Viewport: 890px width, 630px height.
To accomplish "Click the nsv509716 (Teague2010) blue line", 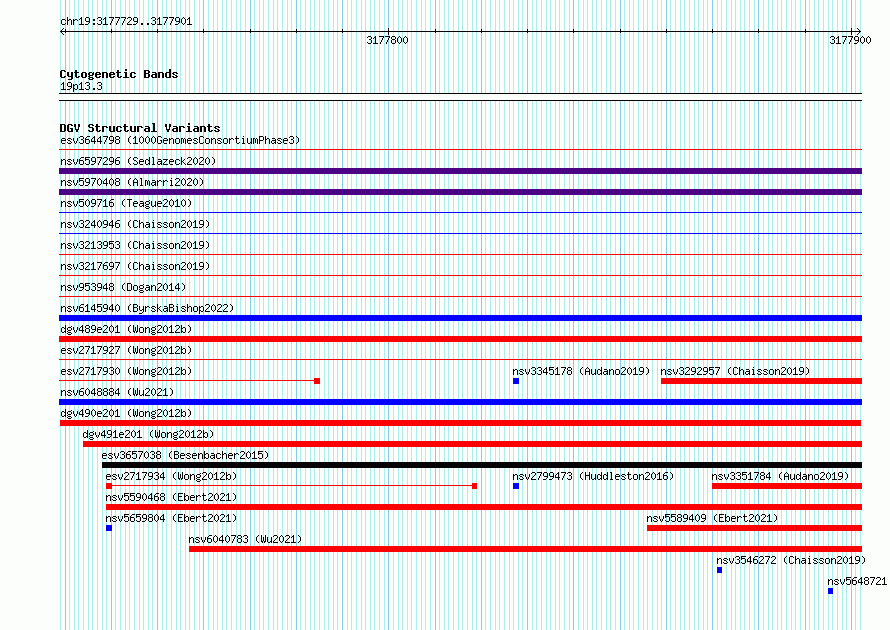I will [x=460, y=213].
